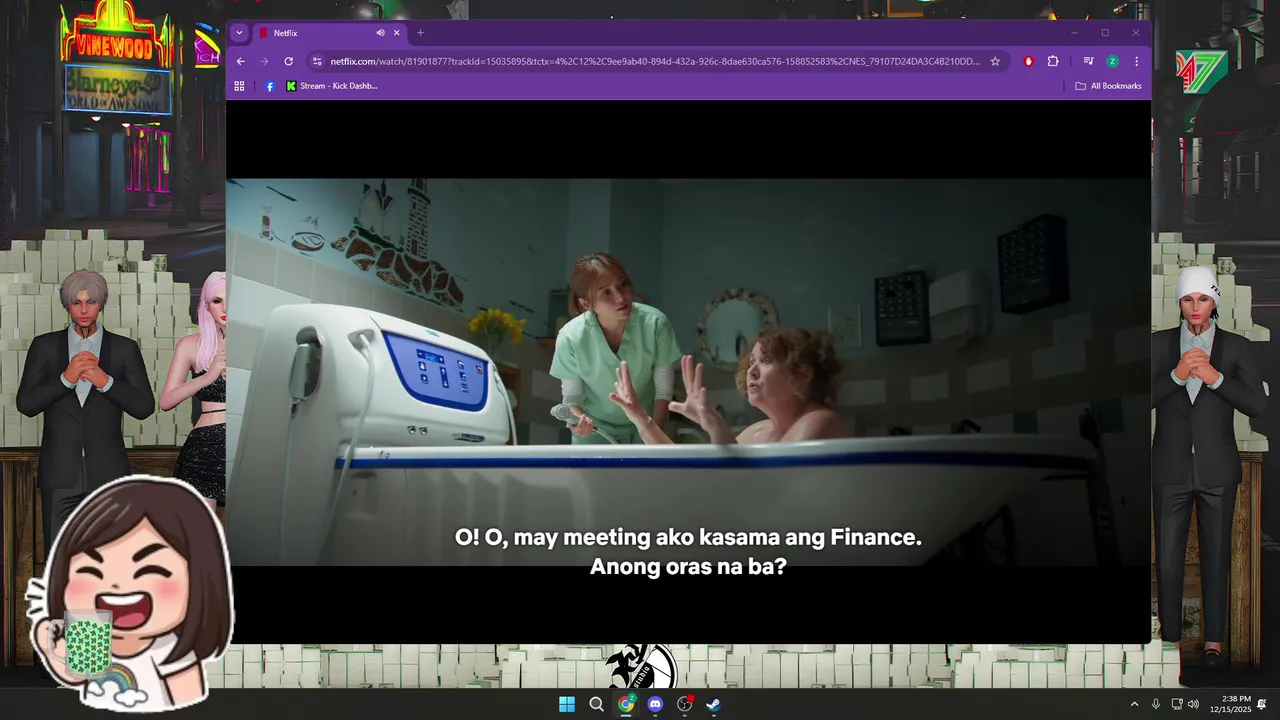
Task: Switch to Chrome in the taskbar
Action: click(626, 704)
